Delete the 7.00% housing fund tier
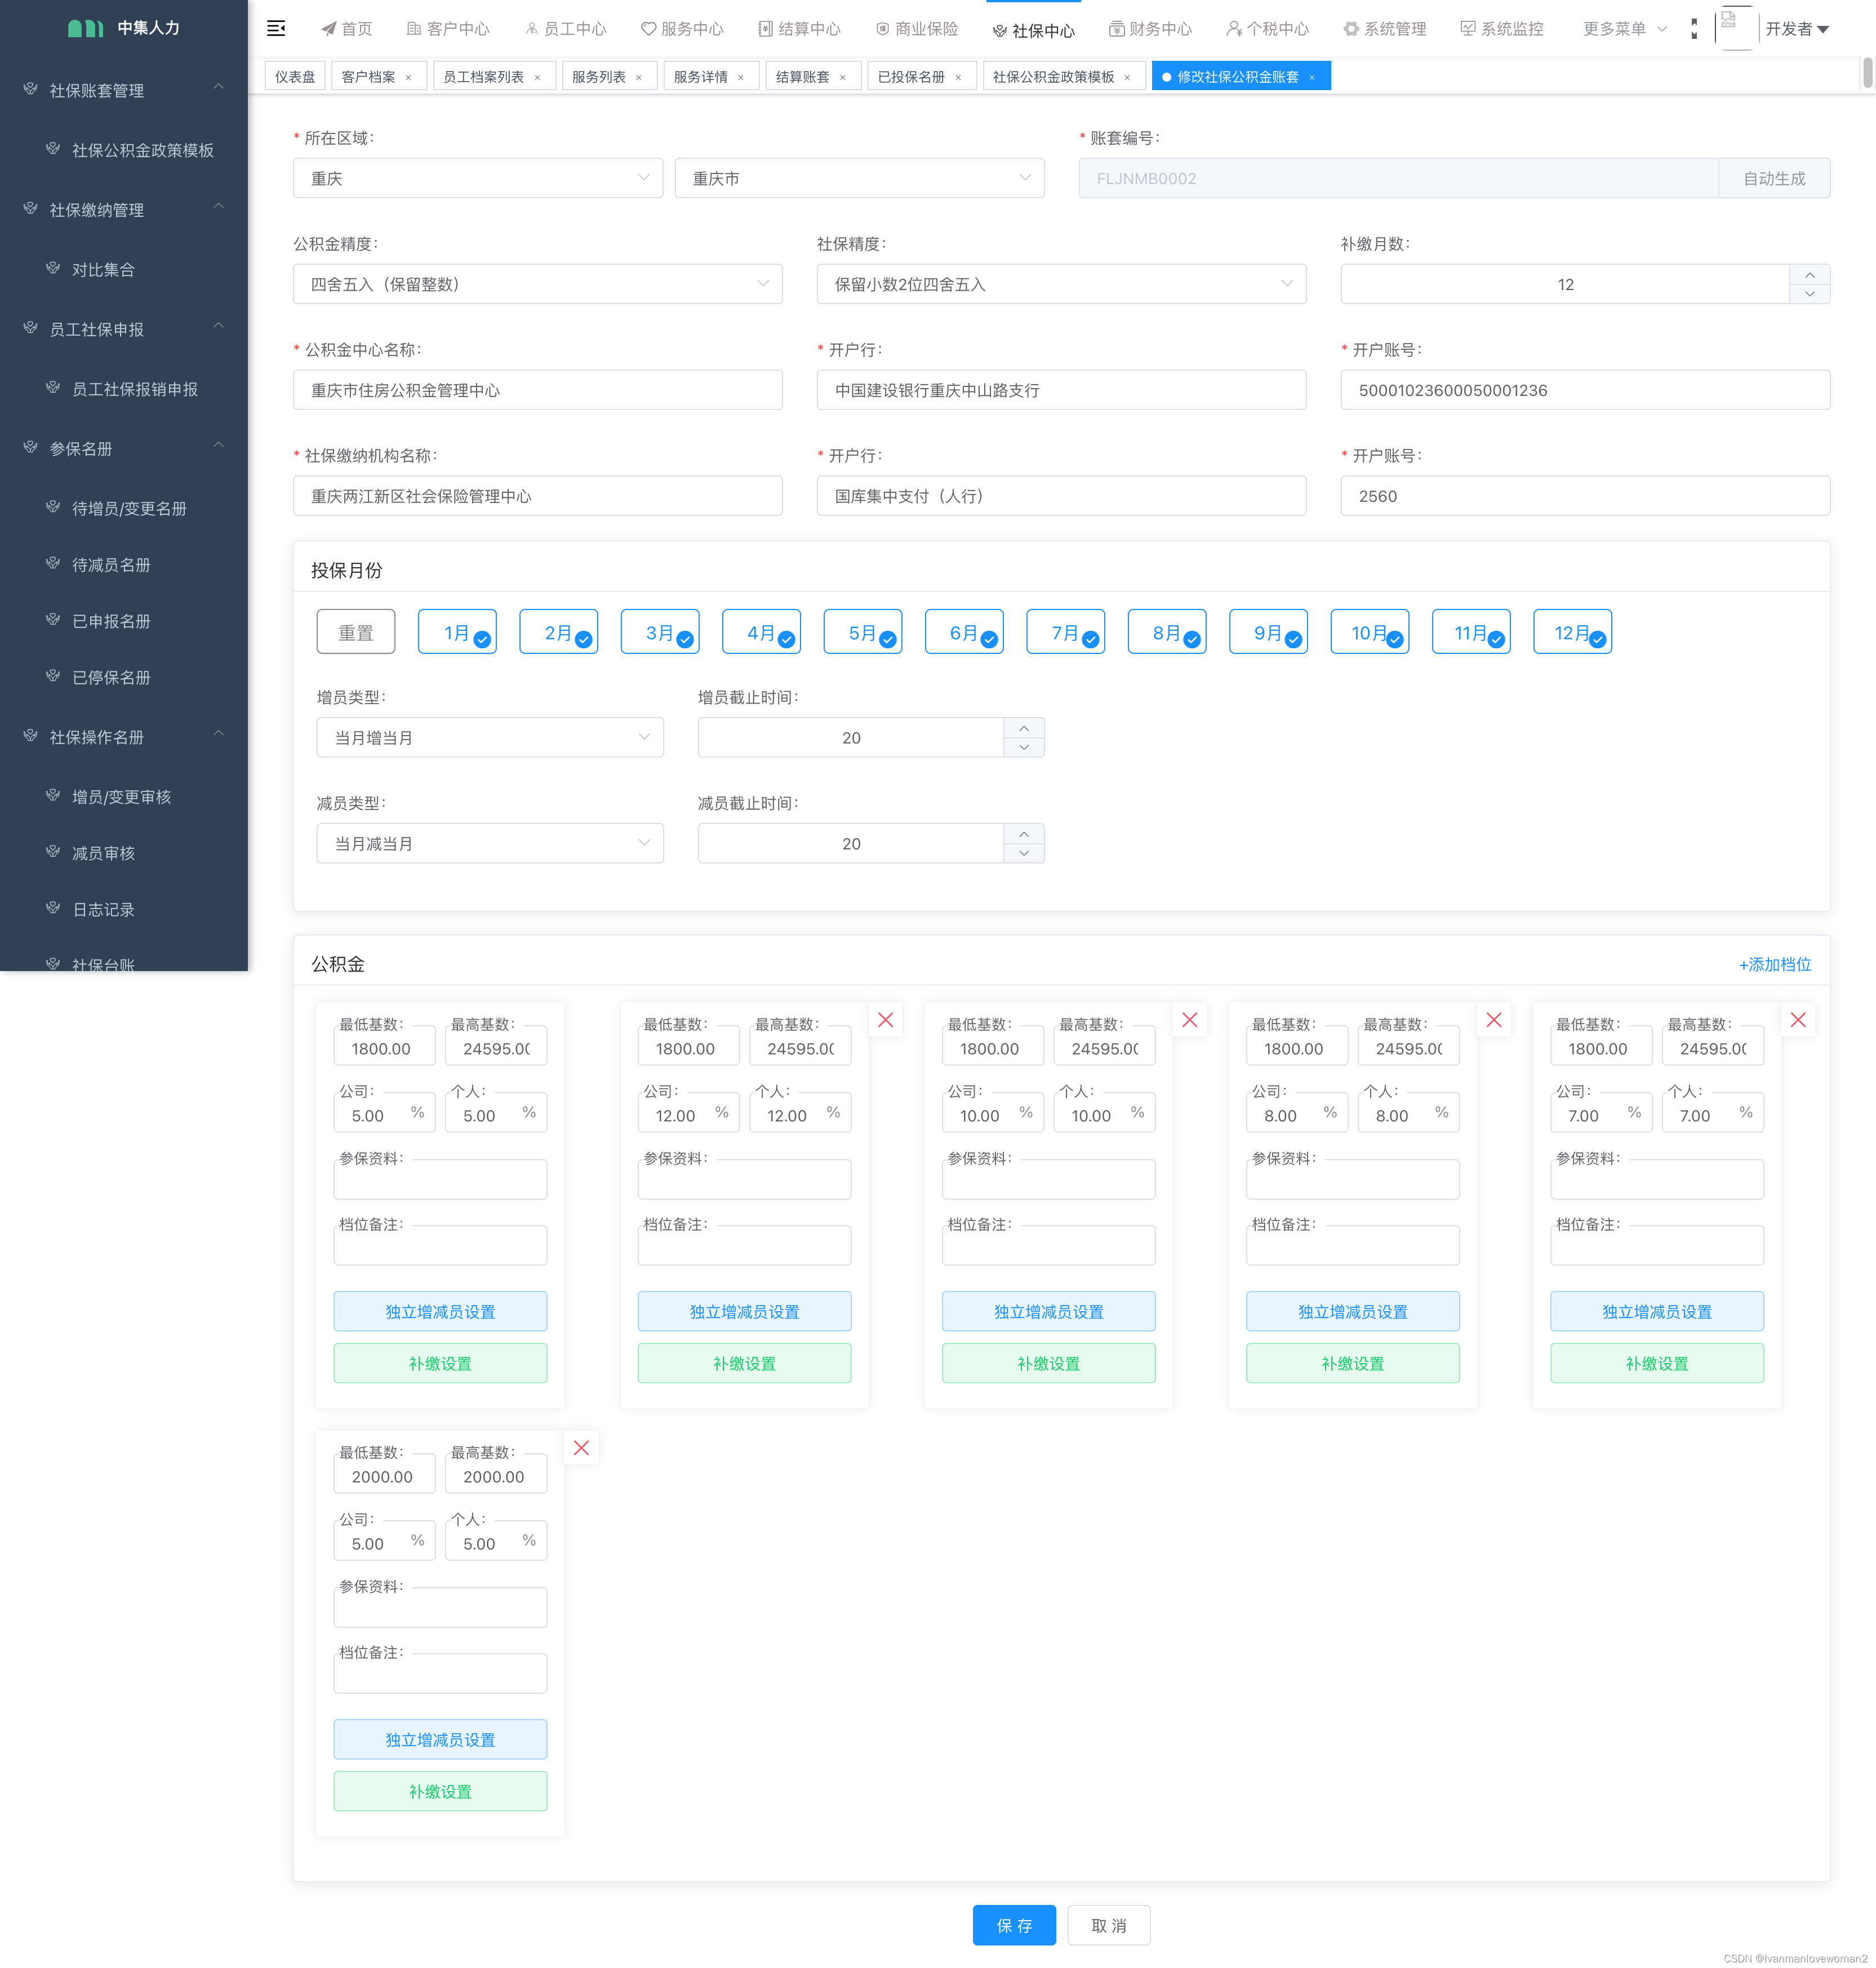This screenshot has width=1876, height=1968. click(1798, 1020)
